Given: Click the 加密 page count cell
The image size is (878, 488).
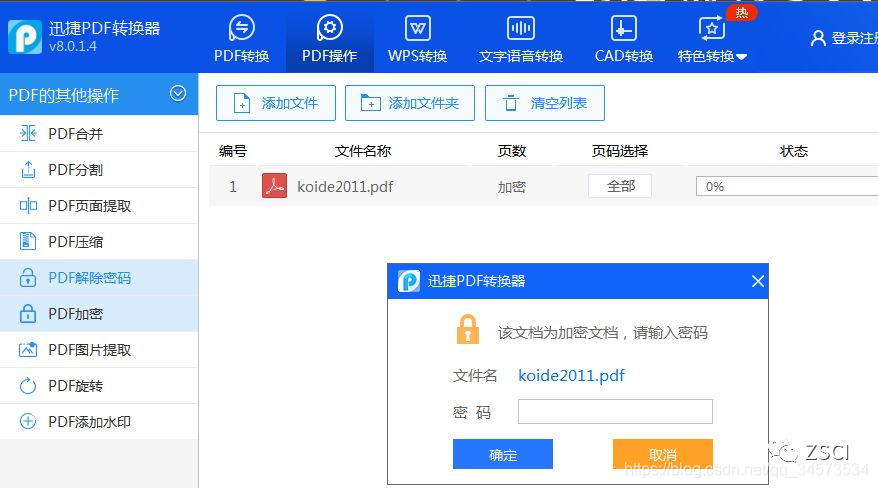Looking at the screenshot, I should tap(511, 187).
